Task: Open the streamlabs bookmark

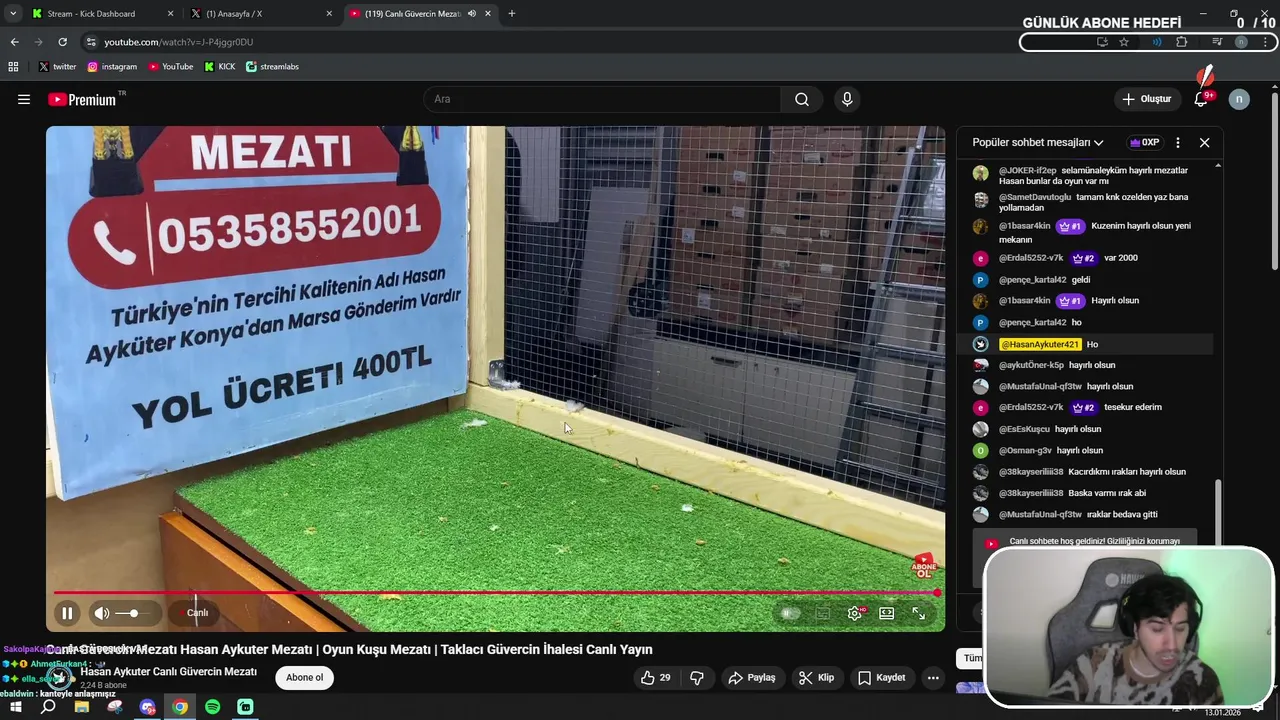Action: click(272, 67)
